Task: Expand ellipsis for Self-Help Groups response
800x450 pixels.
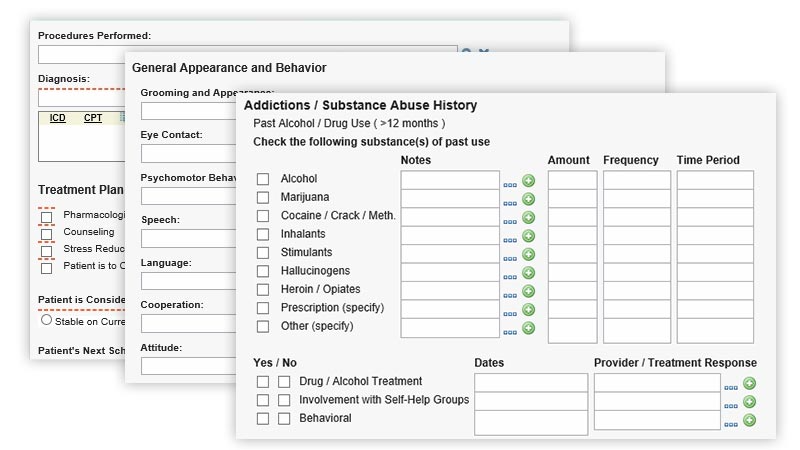Action: pyautogui.click(x=731, y=405)
